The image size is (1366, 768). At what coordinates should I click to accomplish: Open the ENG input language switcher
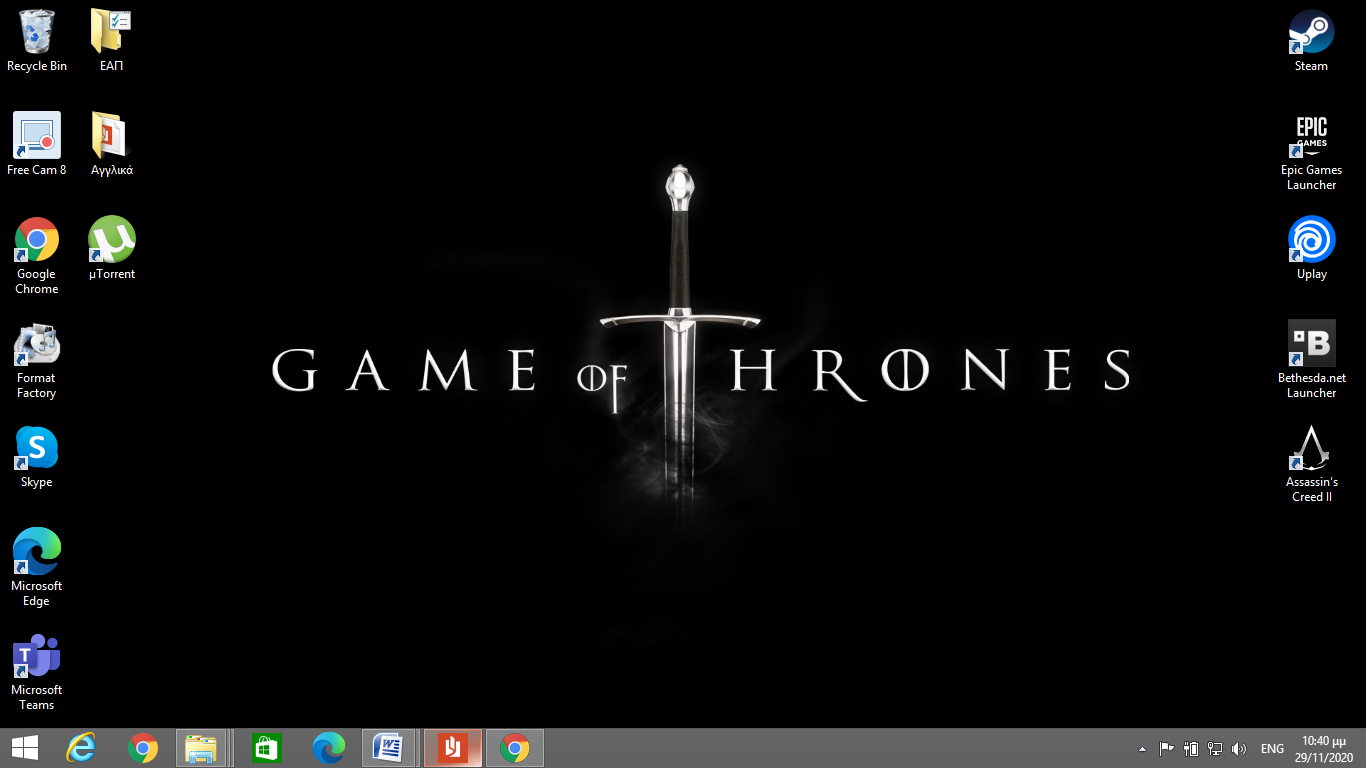click(1272, 749)
